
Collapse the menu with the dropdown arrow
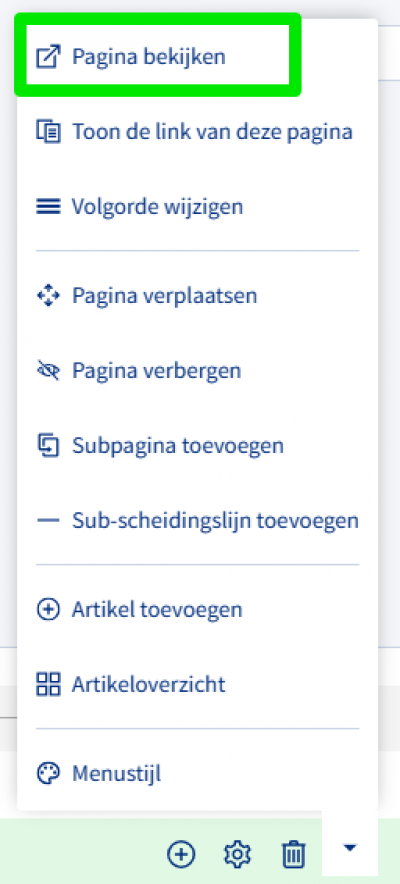349,847
